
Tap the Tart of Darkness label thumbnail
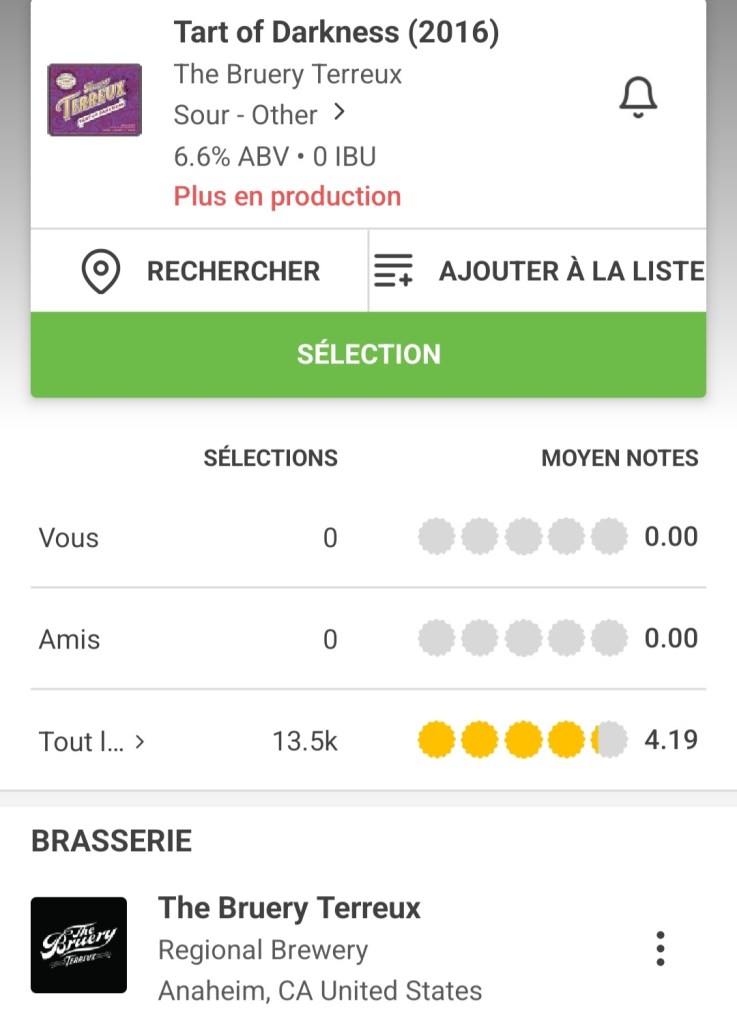(95, 100)
